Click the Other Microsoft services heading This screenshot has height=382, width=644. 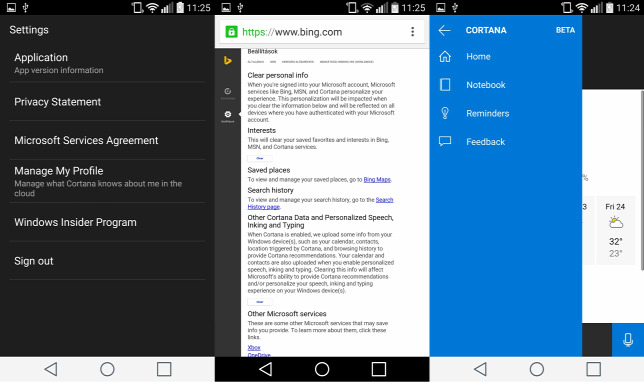[287, 314]
